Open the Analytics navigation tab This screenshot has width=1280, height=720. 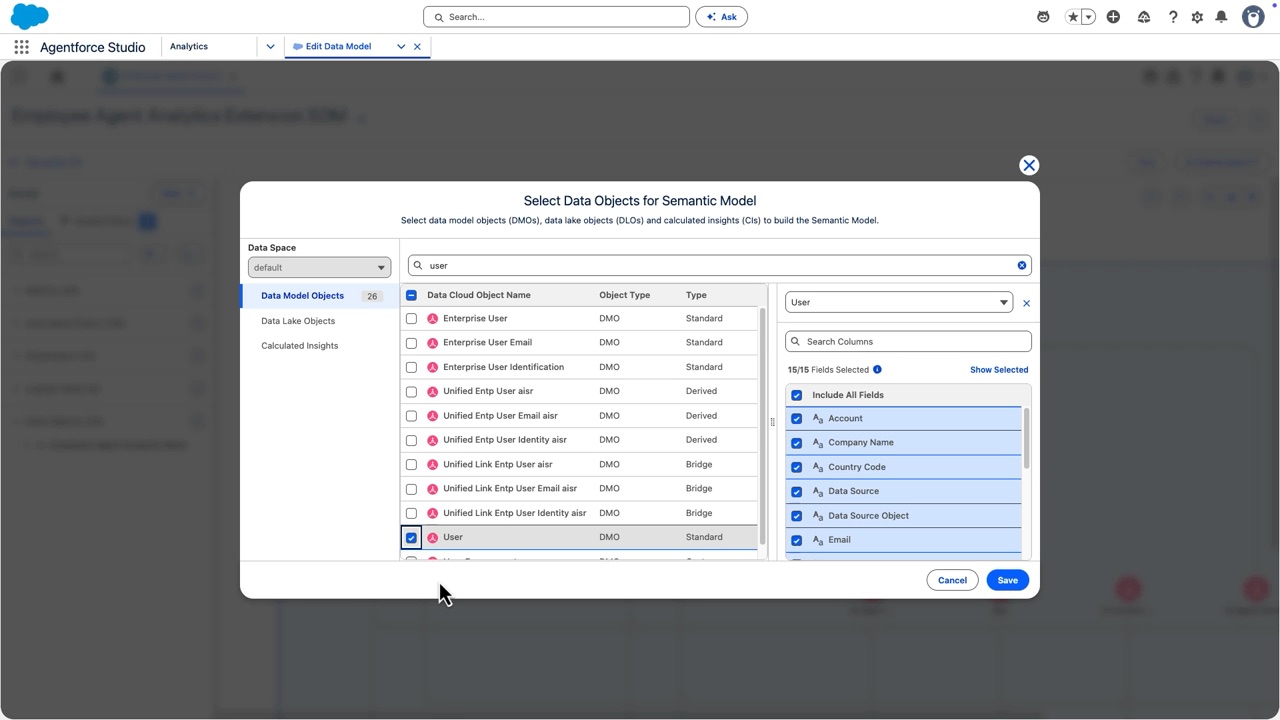189,46
